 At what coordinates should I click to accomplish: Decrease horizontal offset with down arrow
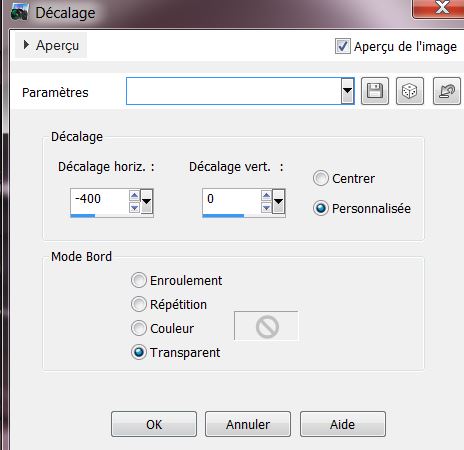click(134, 208)
